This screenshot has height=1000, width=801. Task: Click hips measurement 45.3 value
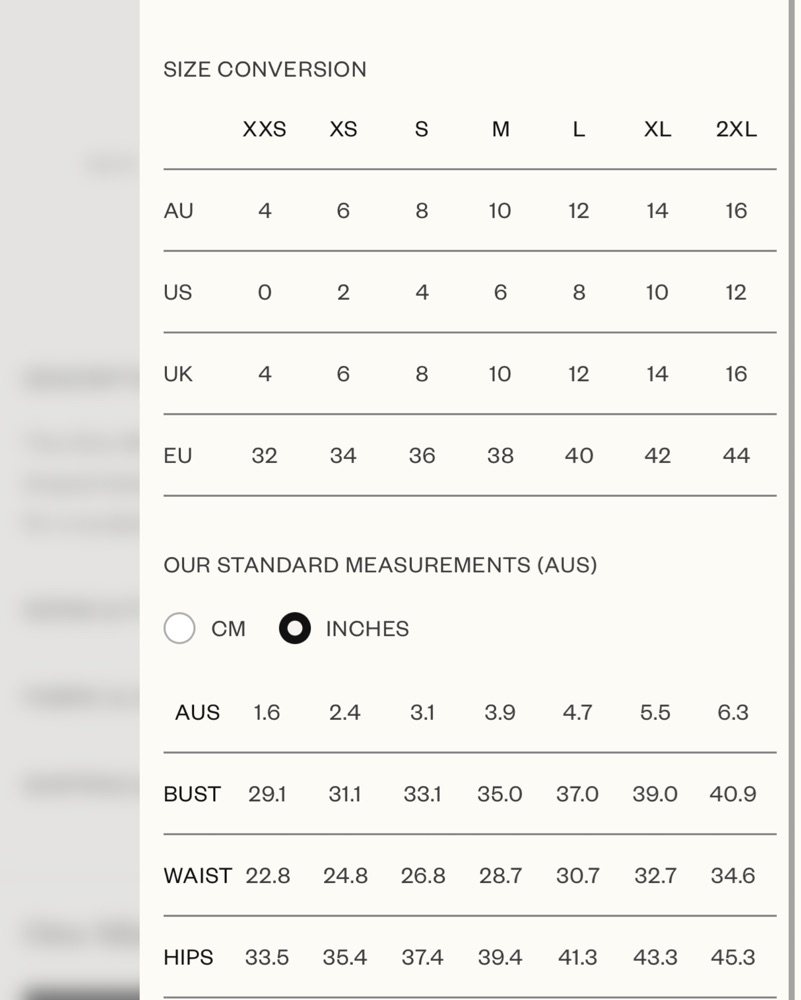732,957
